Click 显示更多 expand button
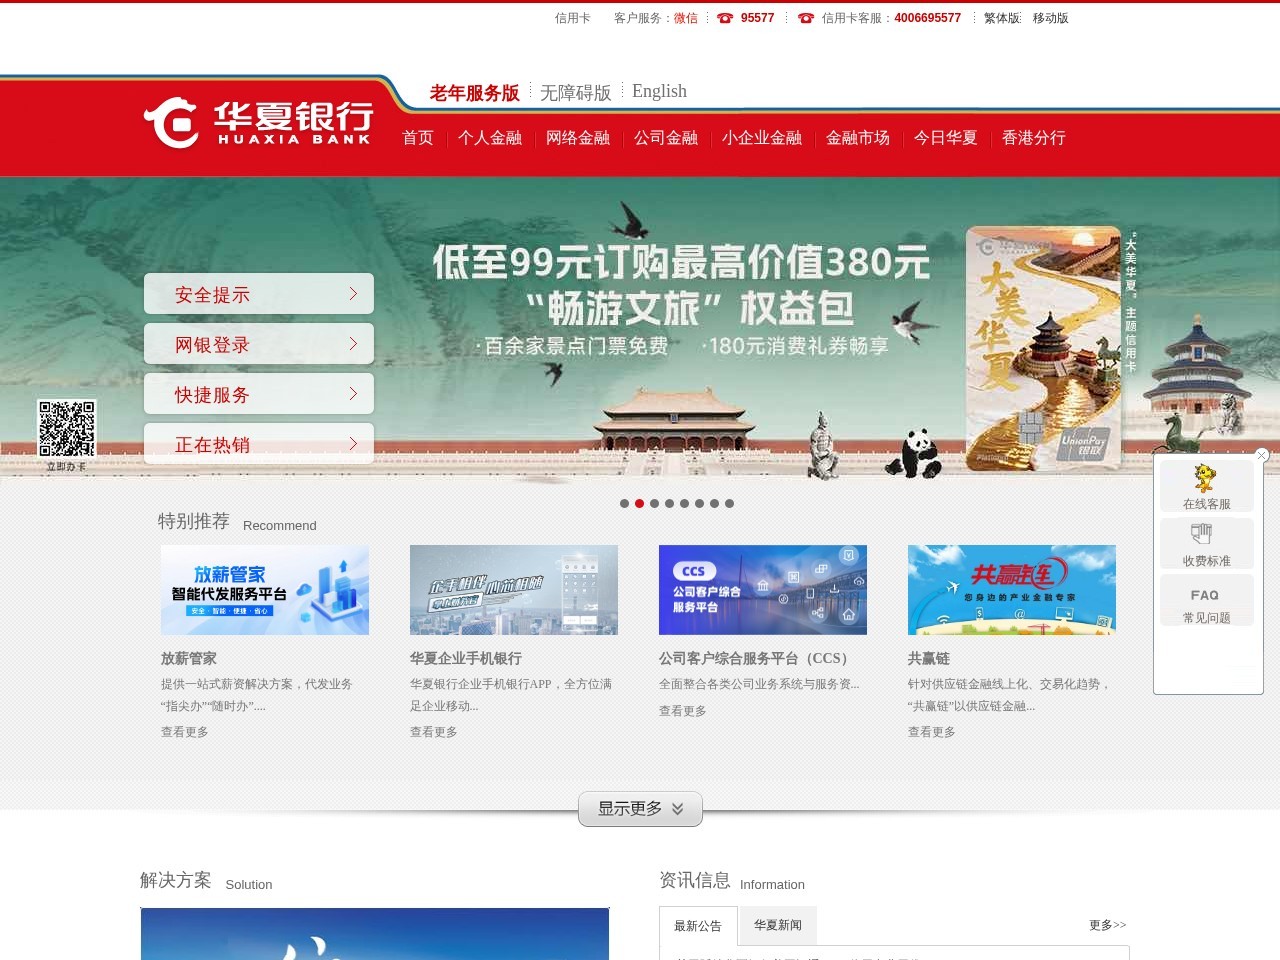1280x960 pixels. pos(640,809)
